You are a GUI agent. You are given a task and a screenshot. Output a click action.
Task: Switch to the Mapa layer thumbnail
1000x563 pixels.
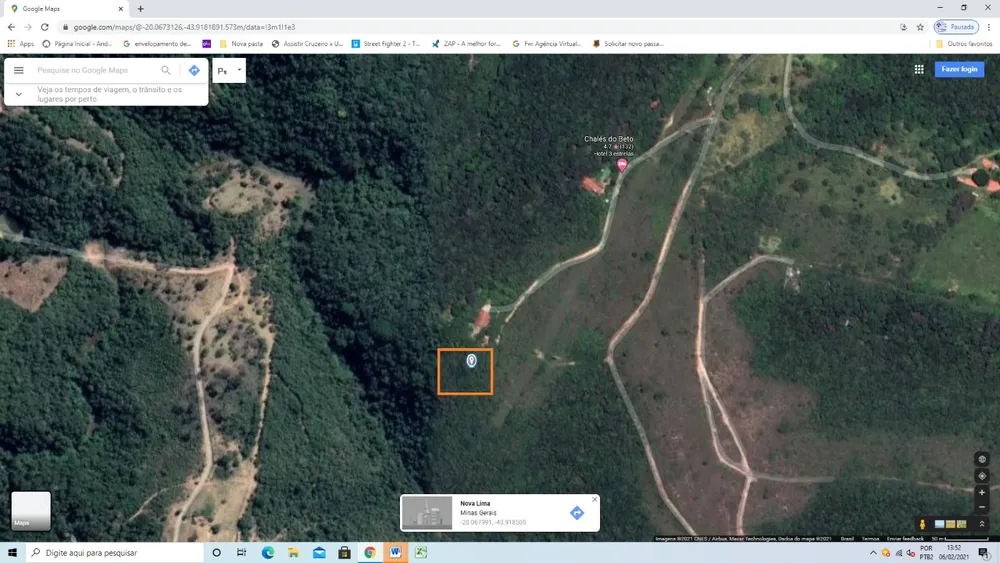[x=31, y=510]
